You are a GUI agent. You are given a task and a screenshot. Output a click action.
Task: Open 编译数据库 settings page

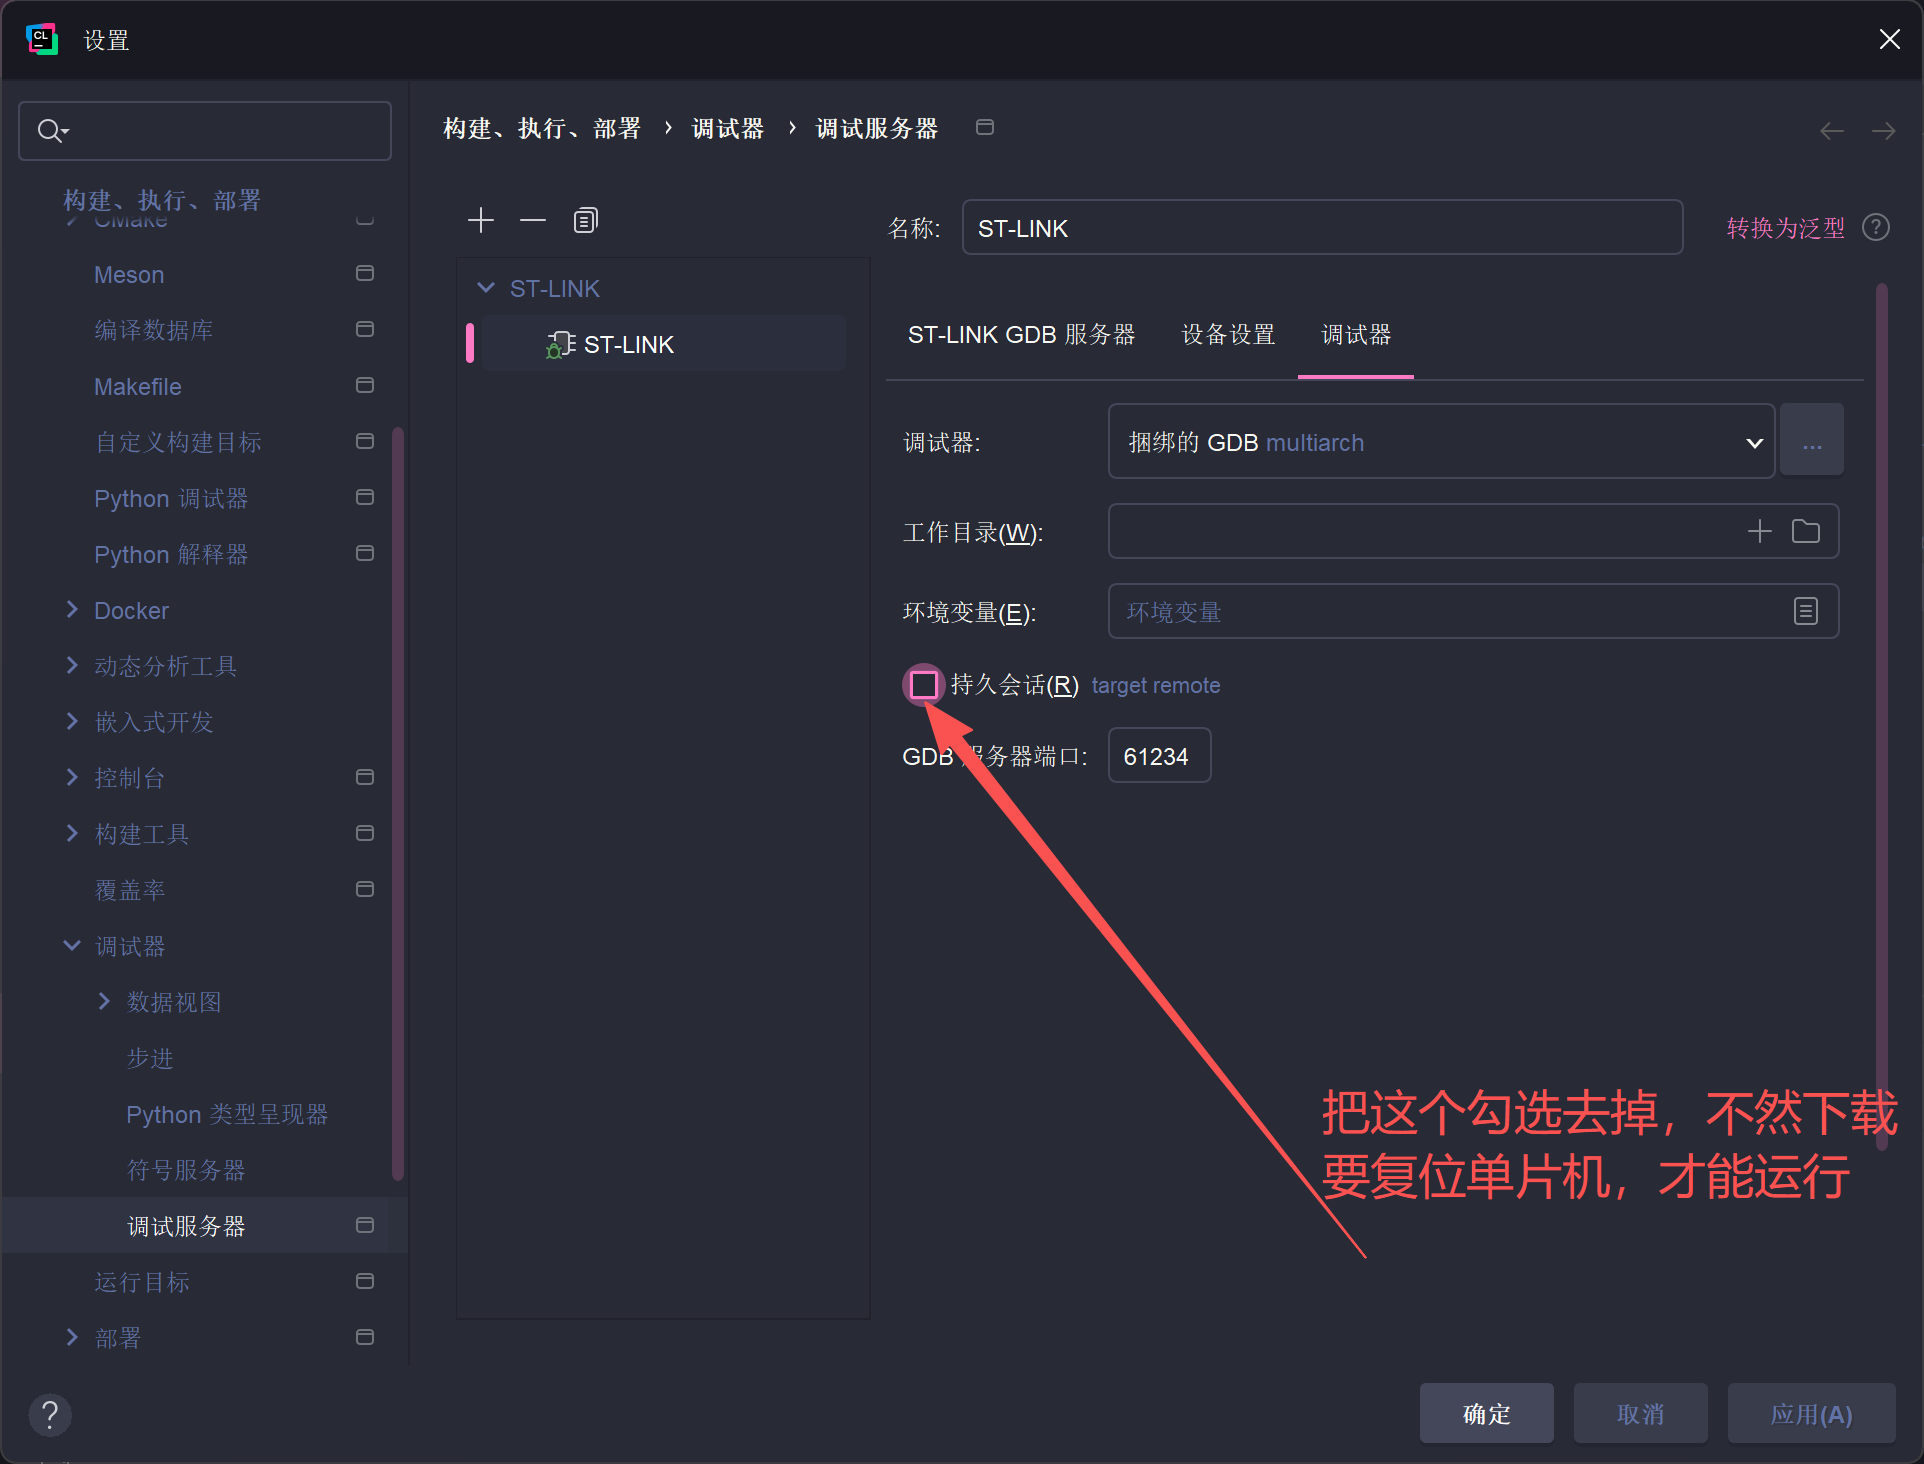point(153,330)
